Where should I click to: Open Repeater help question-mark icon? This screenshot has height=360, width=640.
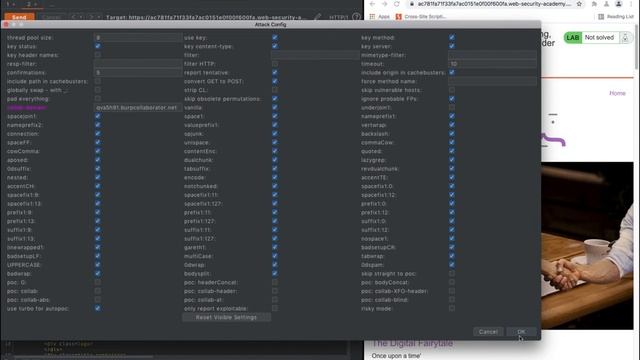point(356,17)
